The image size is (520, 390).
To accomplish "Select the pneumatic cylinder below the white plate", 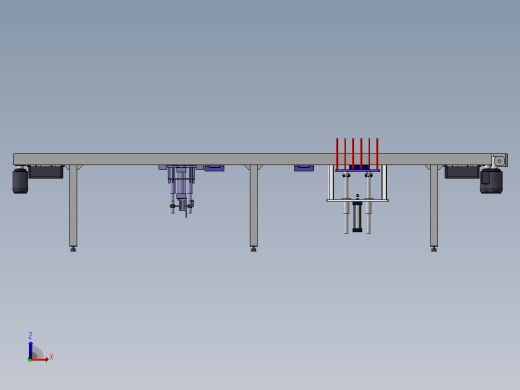I will tap(357, 216).
